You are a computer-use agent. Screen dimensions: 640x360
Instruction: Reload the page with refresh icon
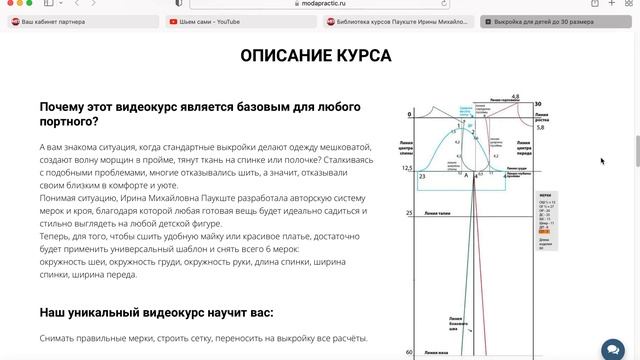(444, 4)
